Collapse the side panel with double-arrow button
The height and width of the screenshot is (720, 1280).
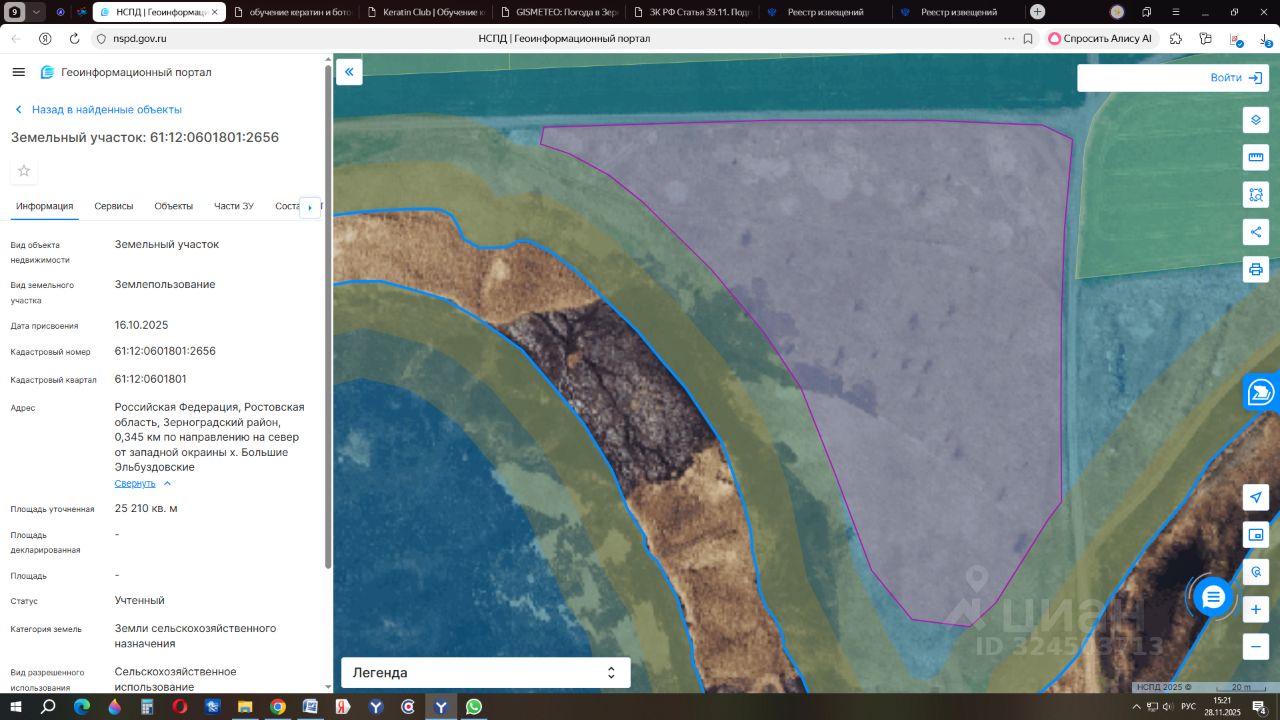[349, 72]
